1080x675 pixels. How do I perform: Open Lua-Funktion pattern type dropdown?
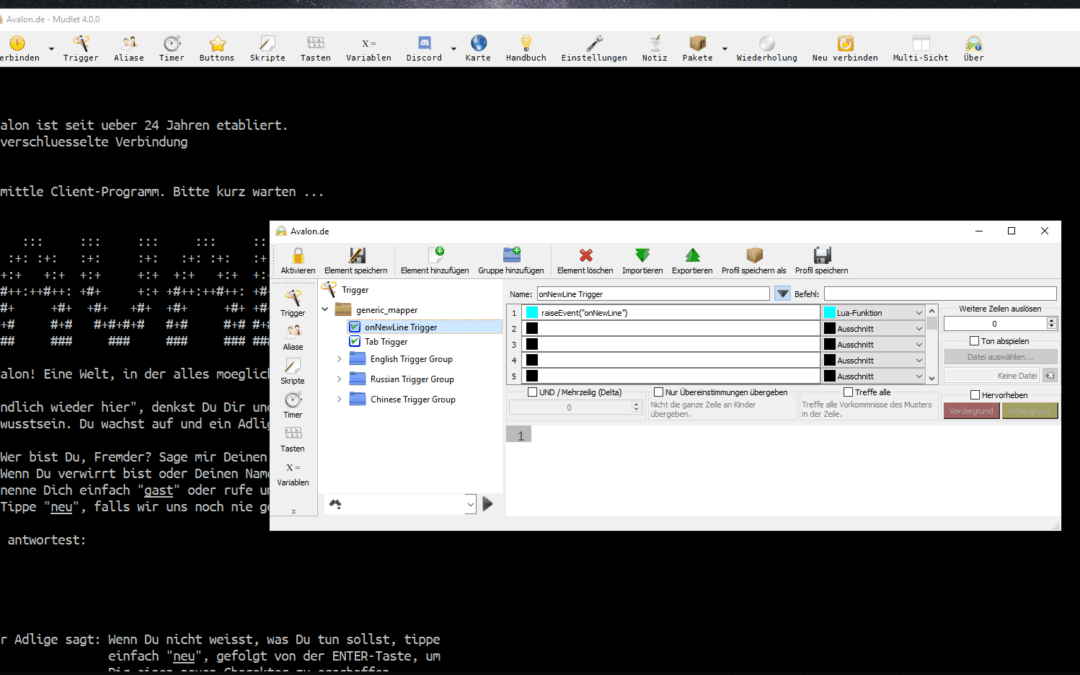(873, 313)
